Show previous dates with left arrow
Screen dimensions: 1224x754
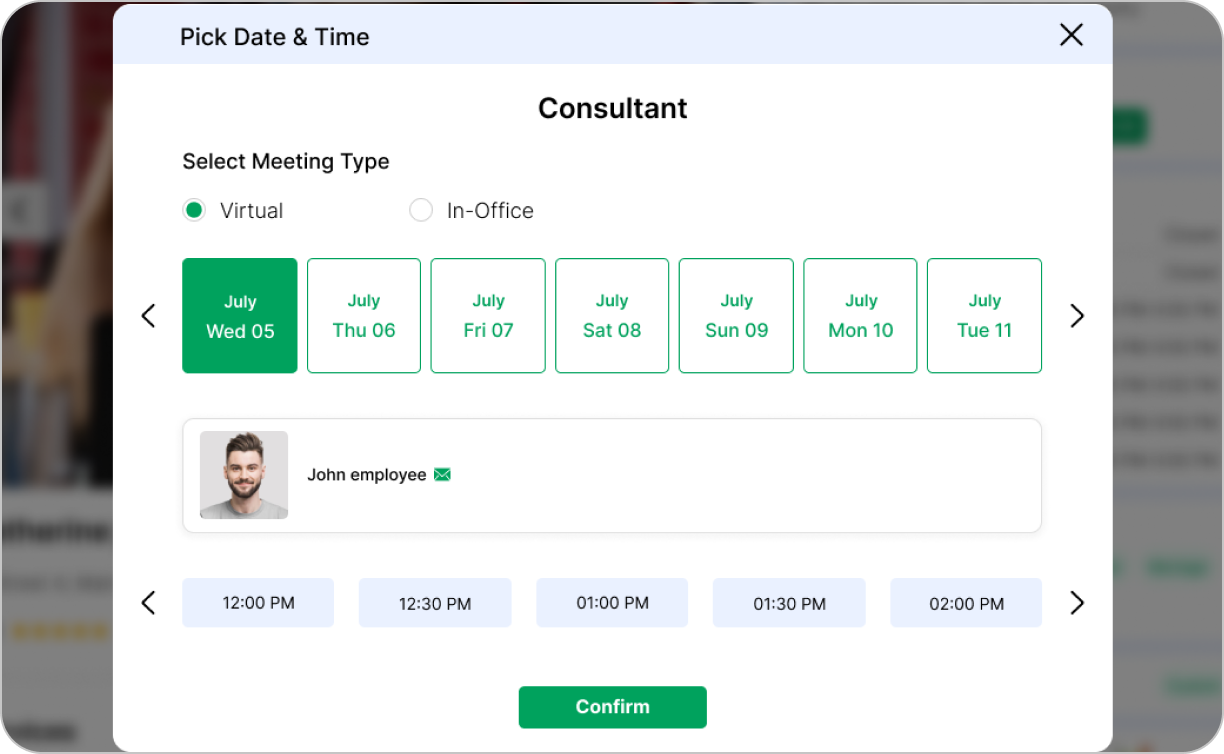click(x=148, y=316)
